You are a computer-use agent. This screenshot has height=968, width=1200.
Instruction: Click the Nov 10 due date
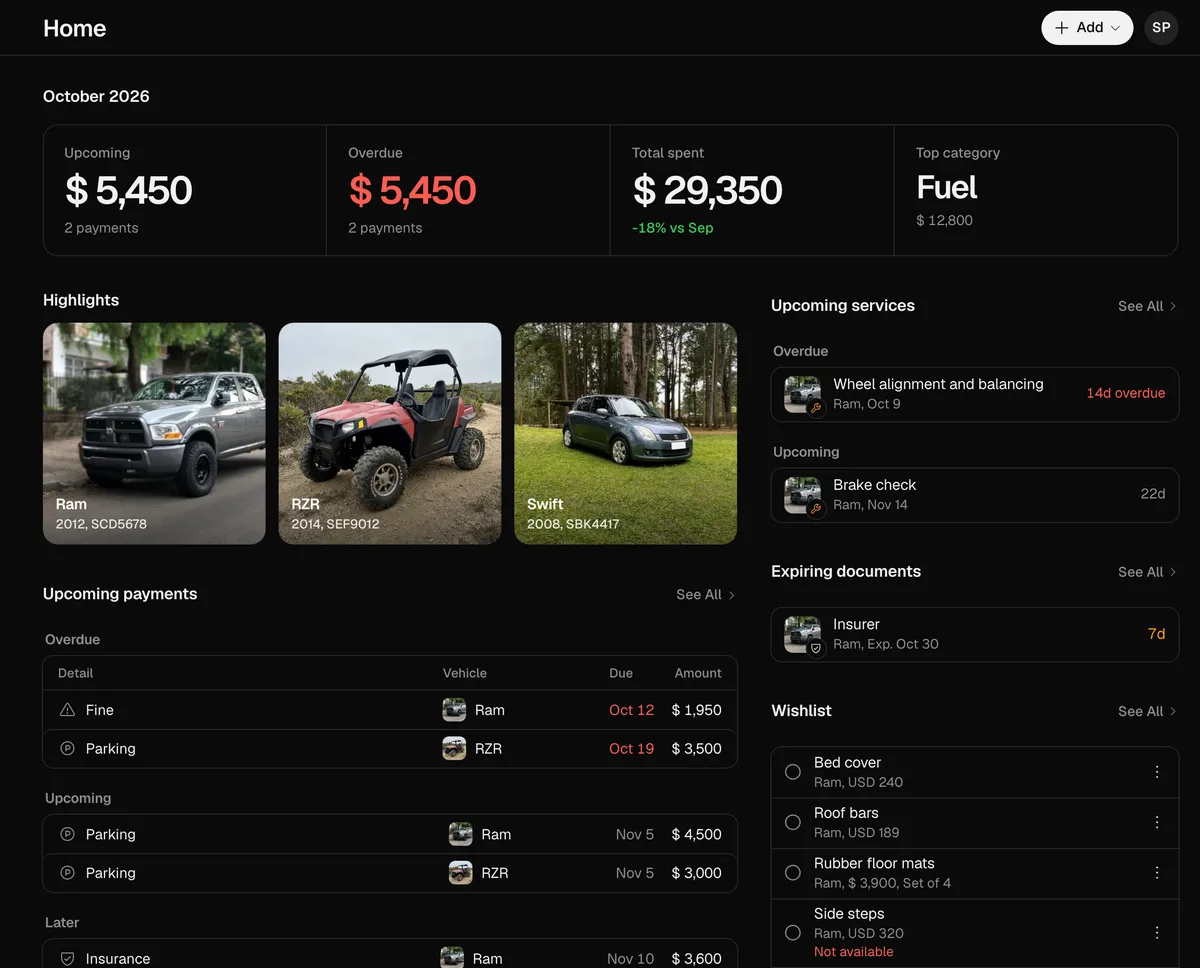[x=630, y=958]
